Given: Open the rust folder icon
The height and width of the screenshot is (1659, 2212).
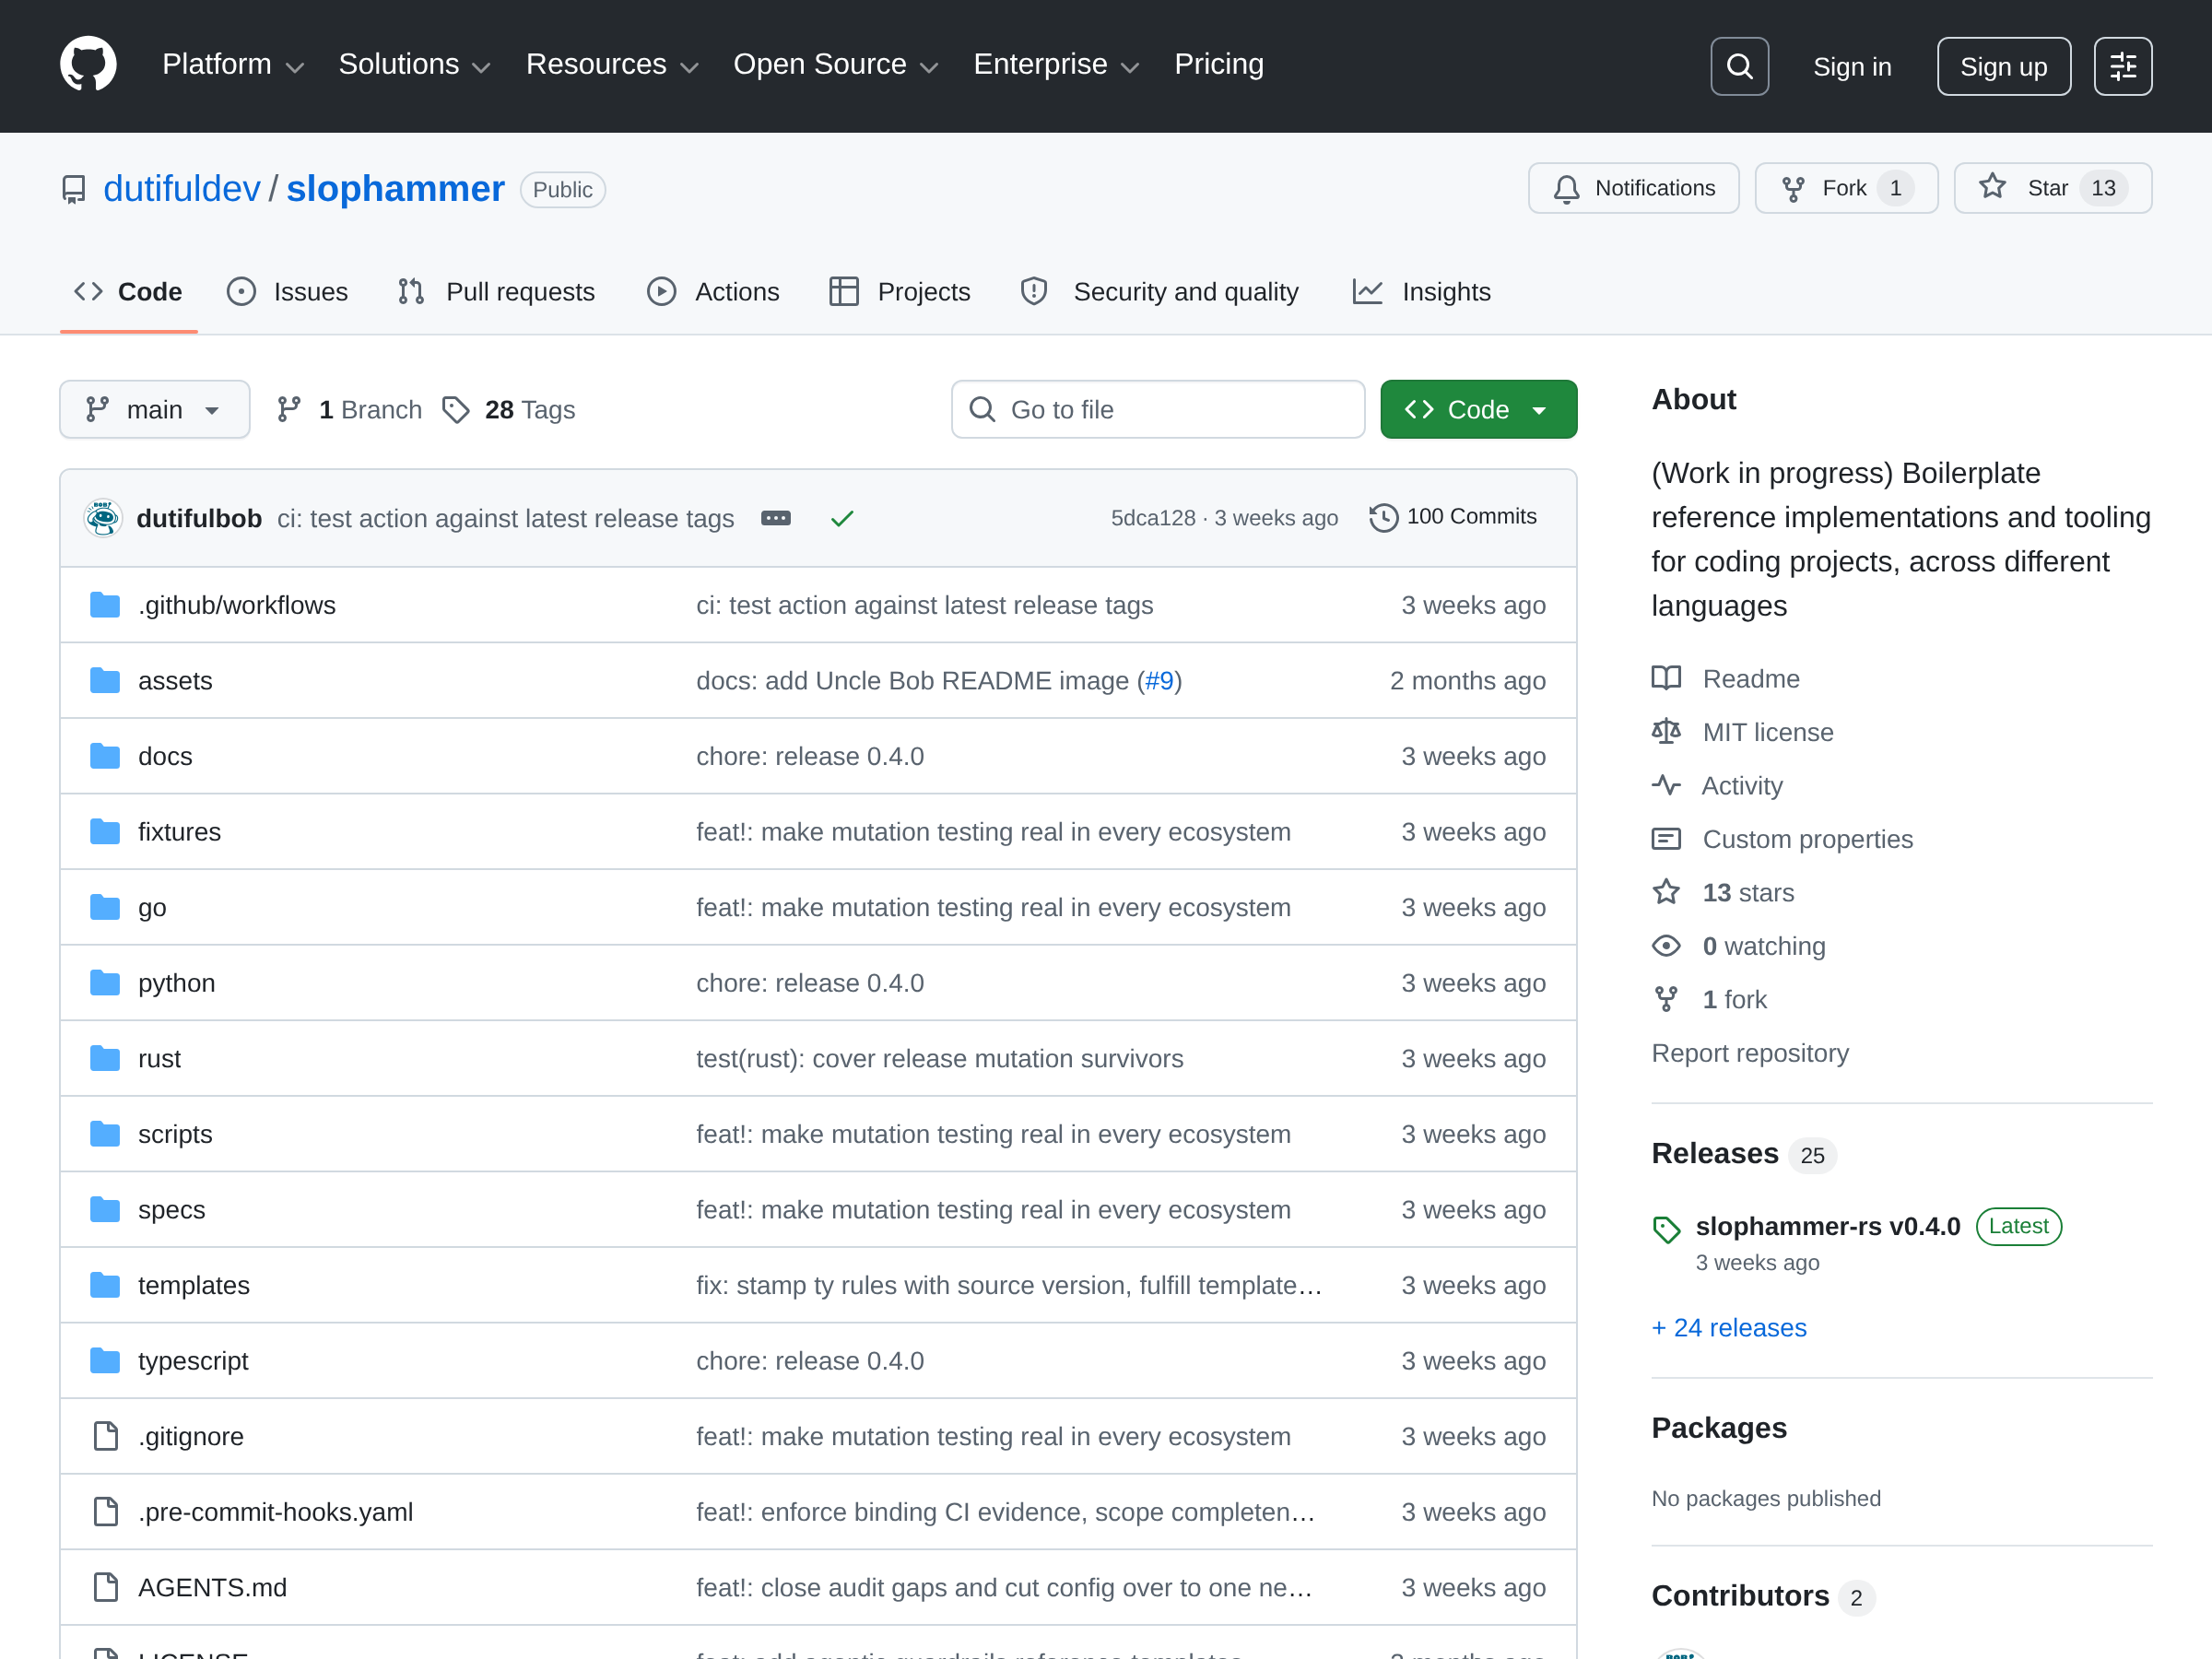Looking at the screenshot, I should pos(105,1058).
